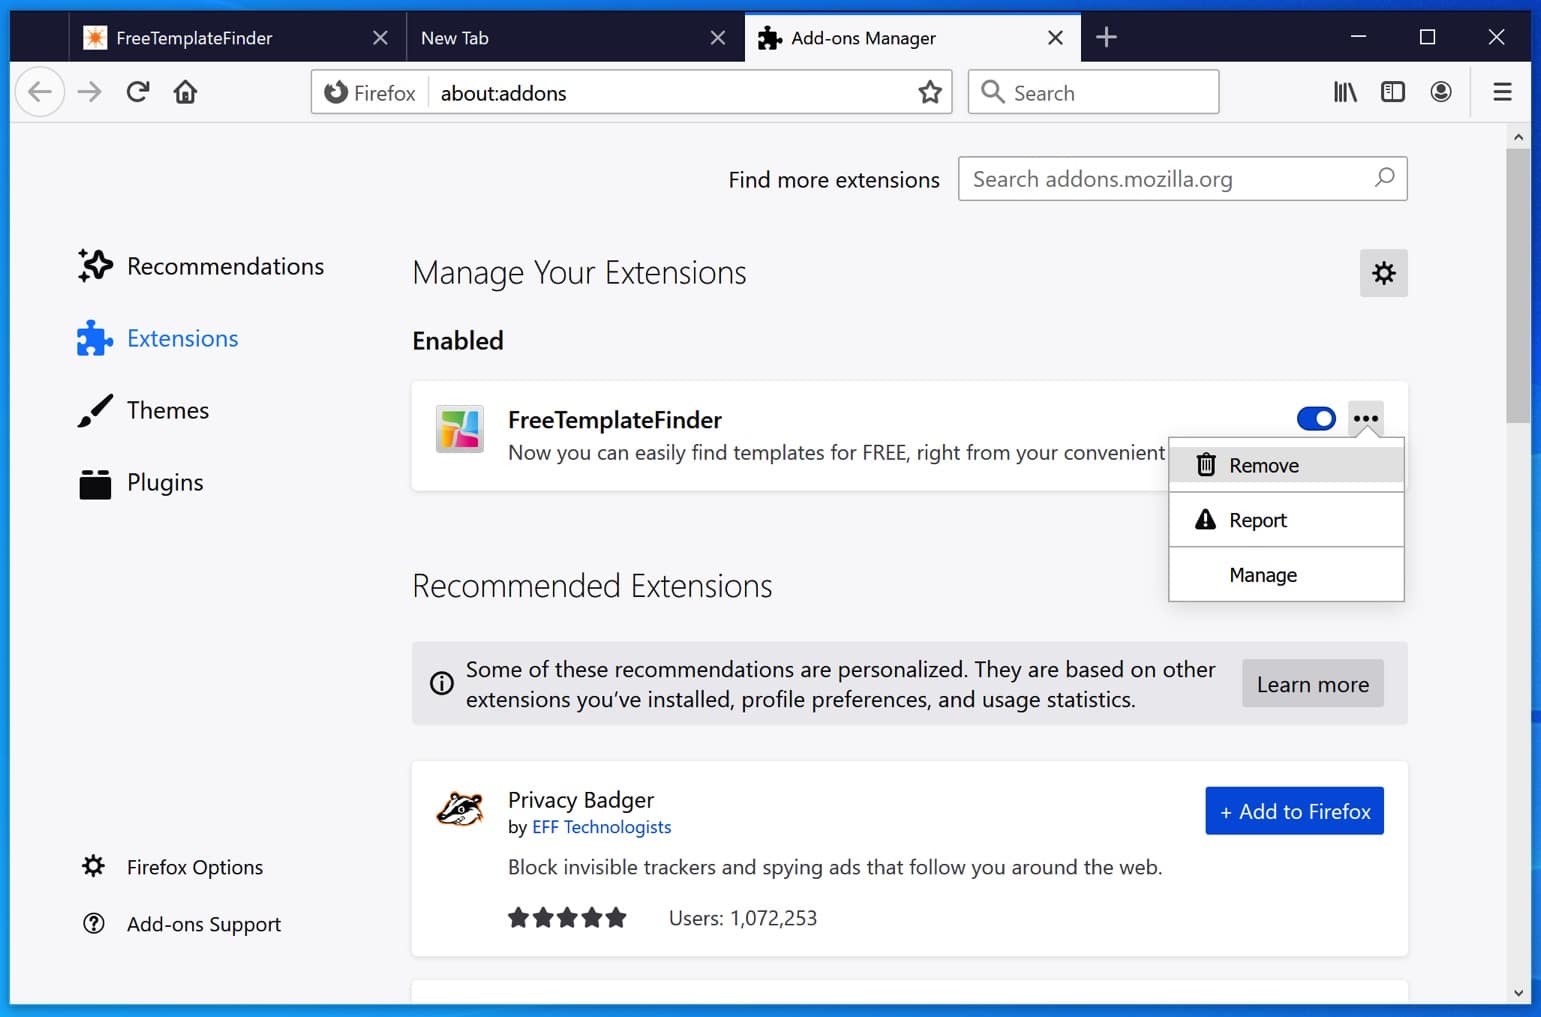Select the Add-ons Manager tab
This screenshot has width=1541, height=1017.
[x=912, y=37]
